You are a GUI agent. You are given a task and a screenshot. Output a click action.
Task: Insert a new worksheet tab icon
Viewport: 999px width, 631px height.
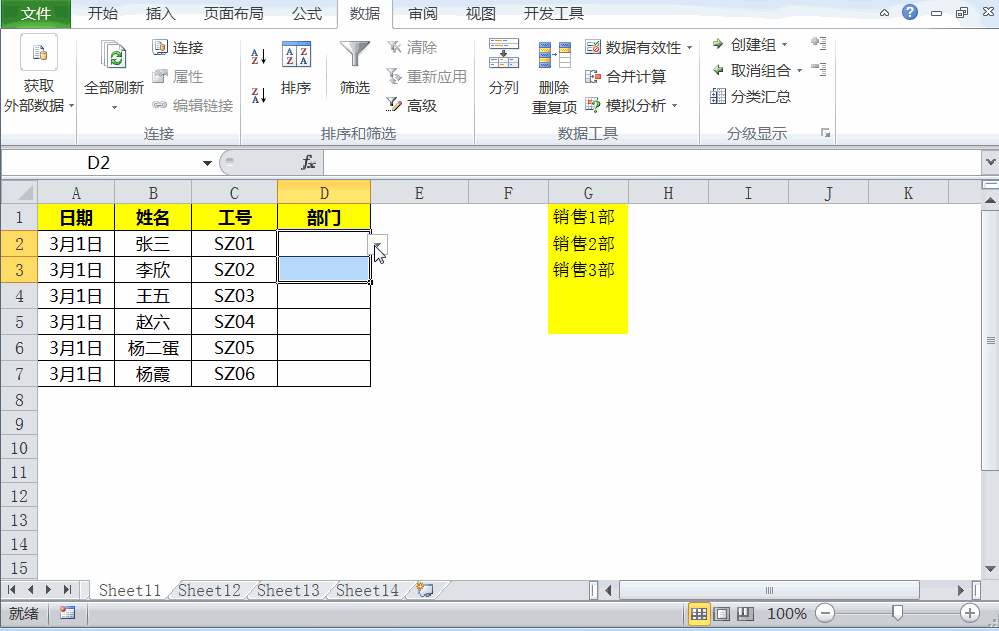425,590
